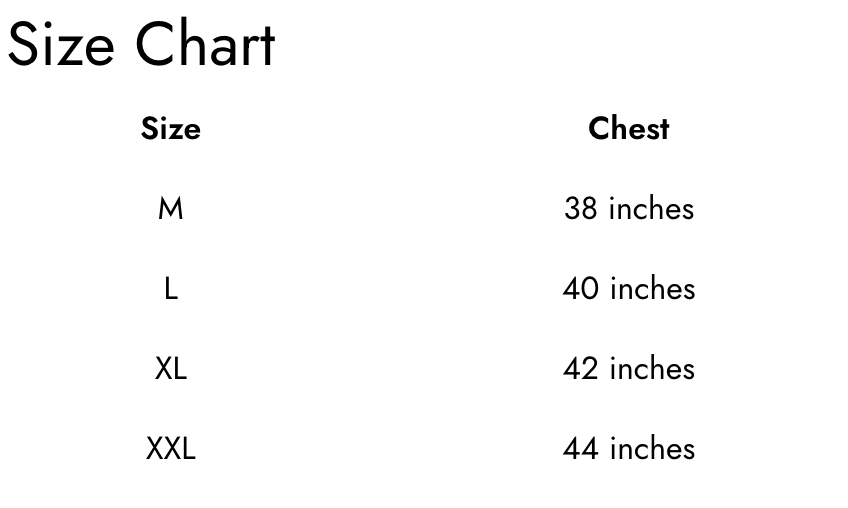Click the word Size in the page title
Screen dimensions: 848x508
pyautogui.click(x=61, y=46)
